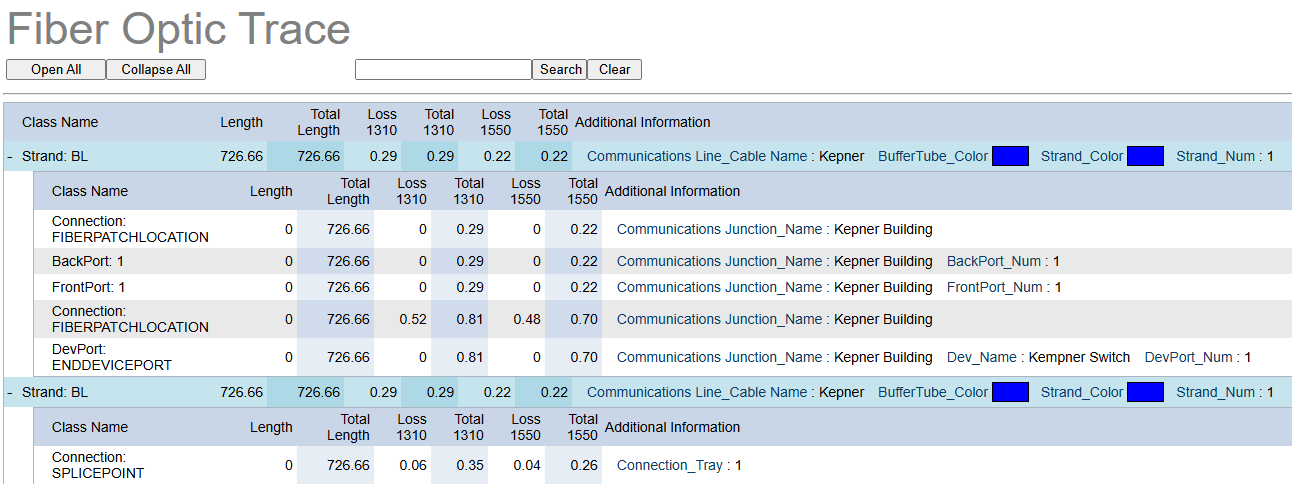Click the 0.52 Loss 1310 value
This screenshot has height=484, width=1292.
[413, 319]
